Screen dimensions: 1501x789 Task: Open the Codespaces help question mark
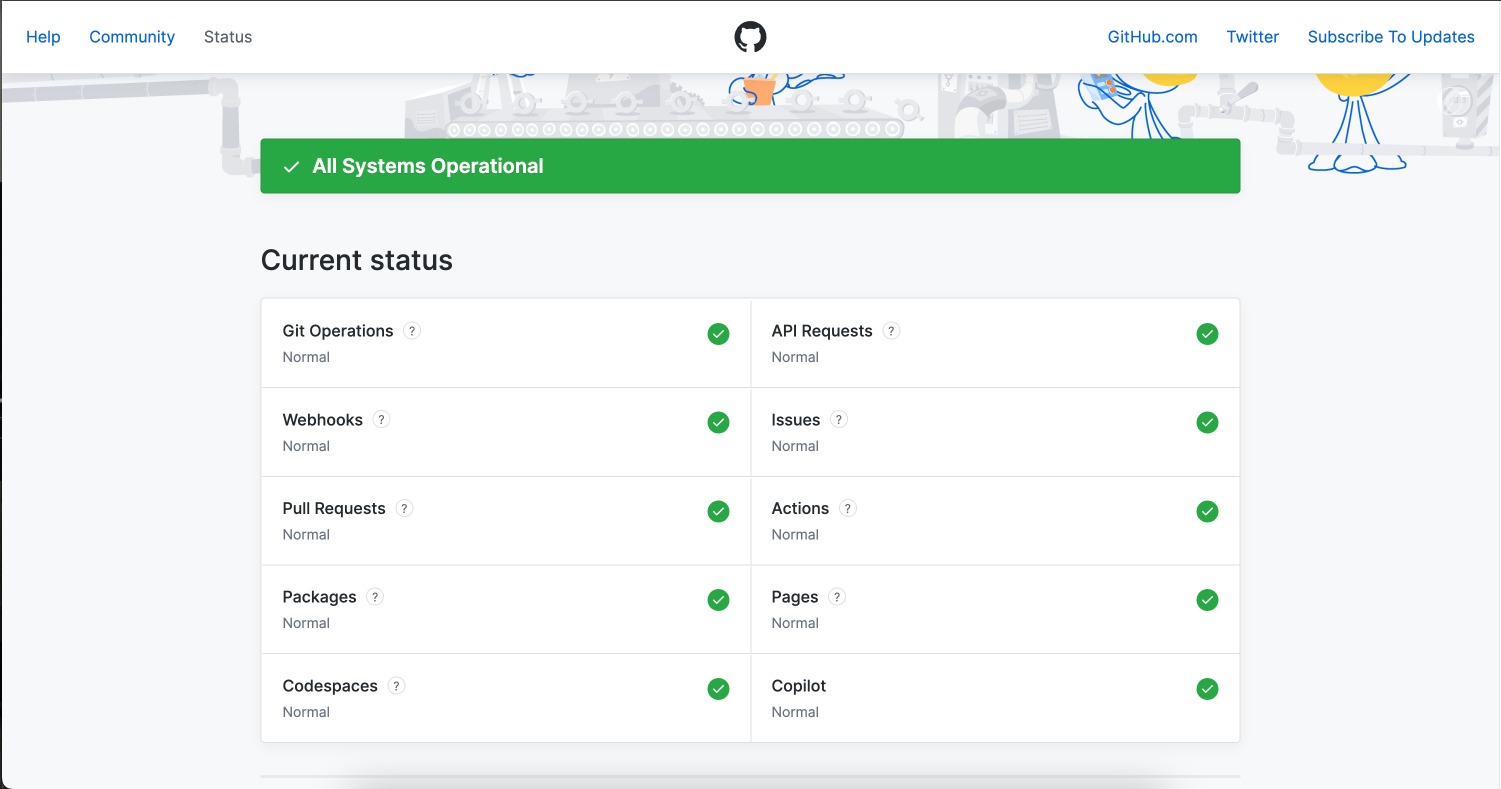(396, 686)
